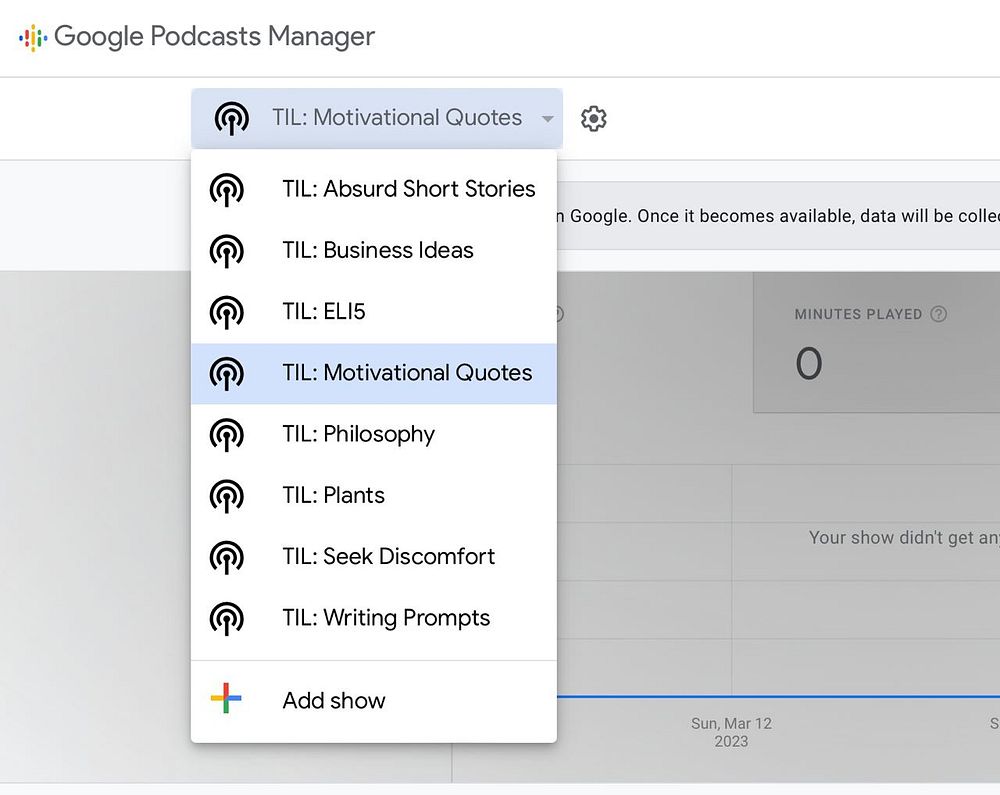
Task: Click help icon next to Minutes Played
Action: [x=938, y=314]
